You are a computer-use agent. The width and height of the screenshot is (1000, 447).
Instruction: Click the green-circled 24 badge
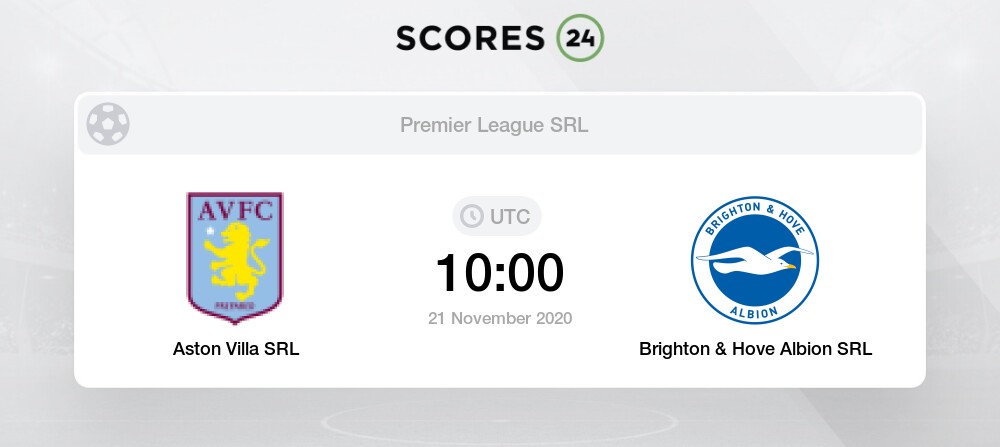point(580,38)
